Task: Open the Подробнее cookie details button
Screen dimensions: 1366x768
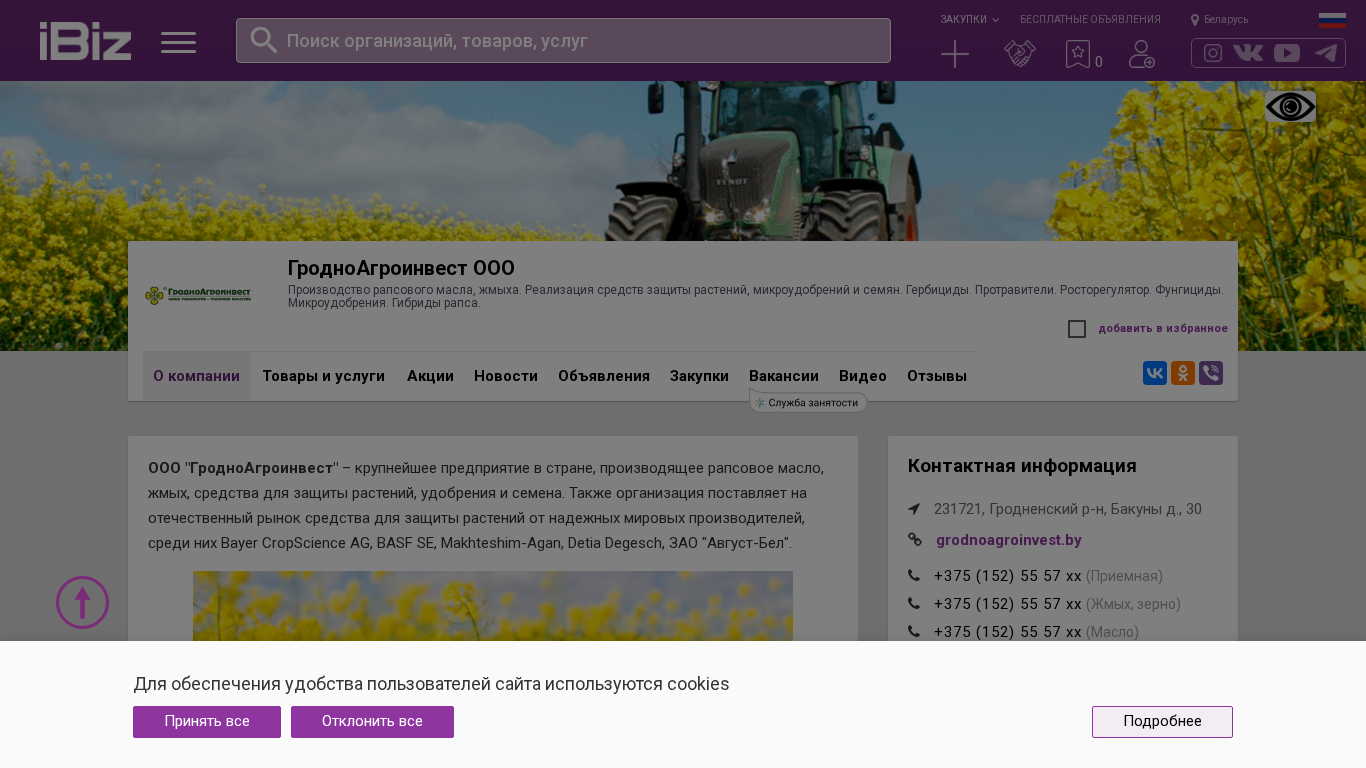Action: point(1162,722)
